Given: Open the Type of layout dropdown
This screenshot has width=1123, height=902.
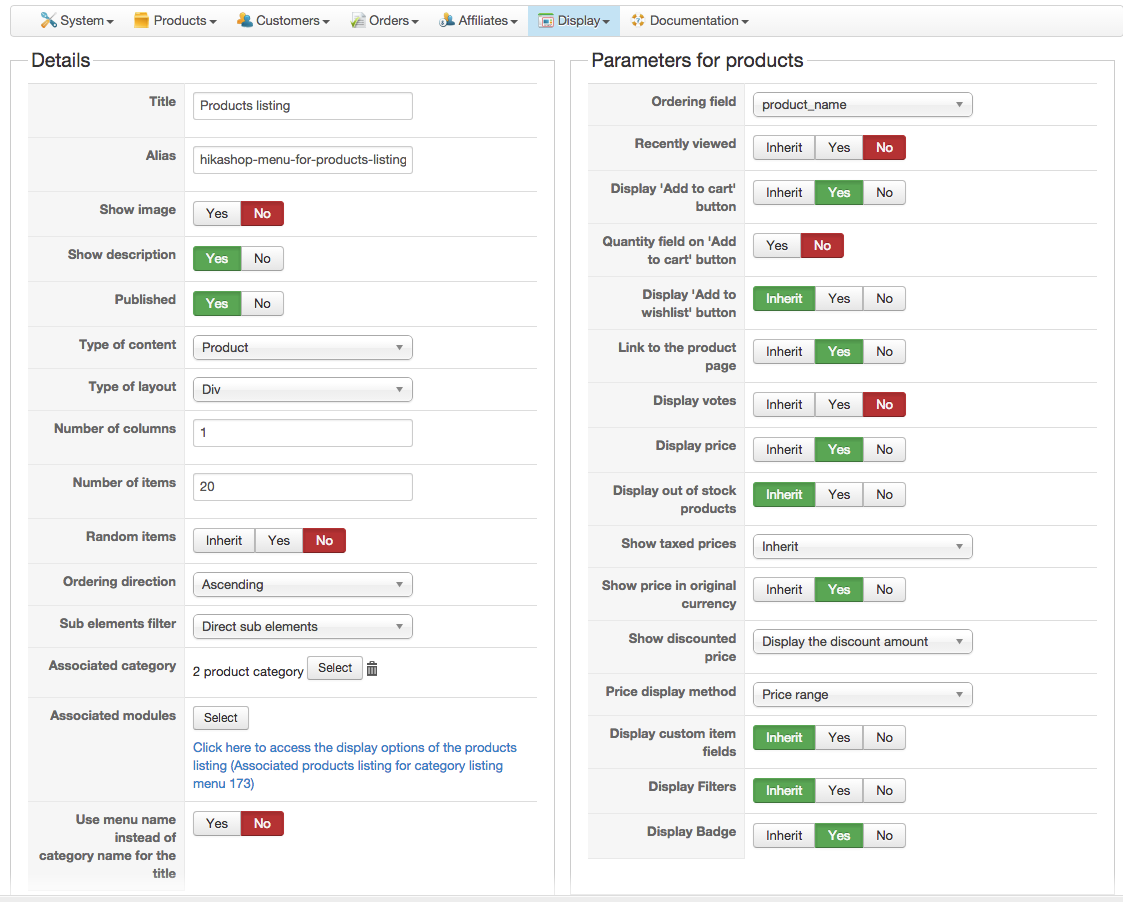Looking at the screenshot, I should click(x=302, y=389).
